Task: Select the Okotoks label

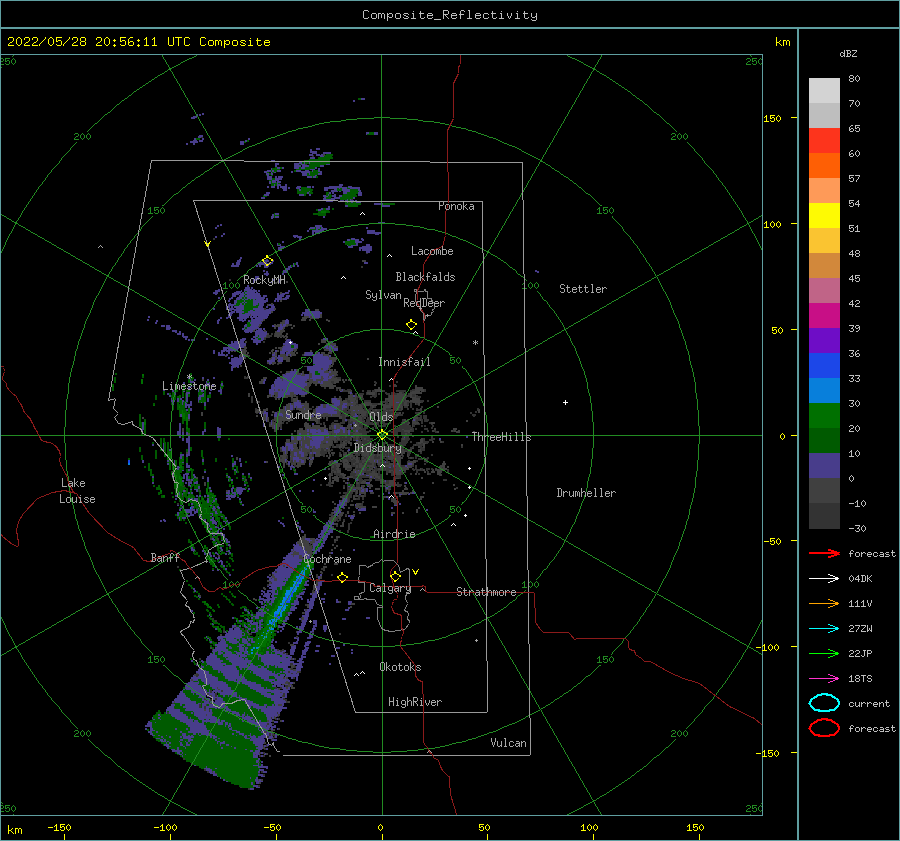Action: pyautogui.click(x=400, y=667)
